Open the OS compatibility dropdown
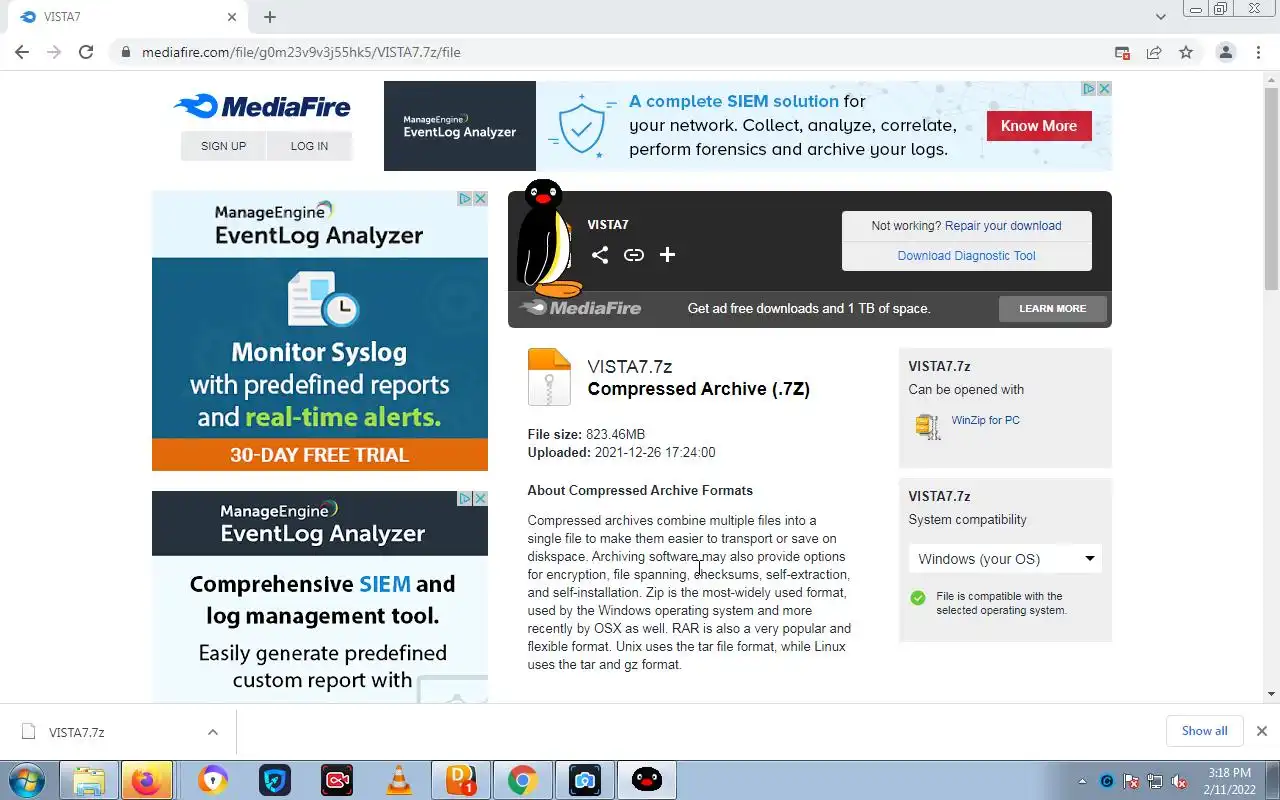The height and width of the screenshot is (800, 1280). point(1005,559)
